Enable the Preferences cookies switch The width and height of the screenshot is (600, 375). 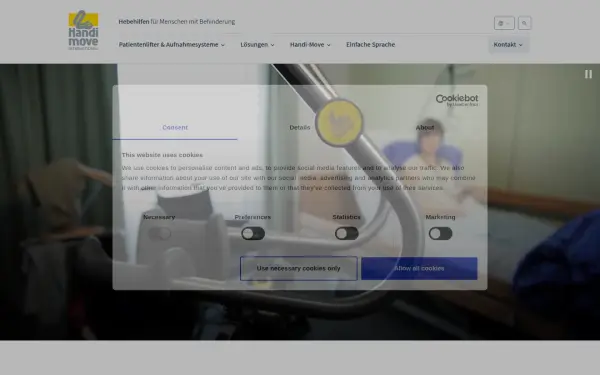click(253, 233)
